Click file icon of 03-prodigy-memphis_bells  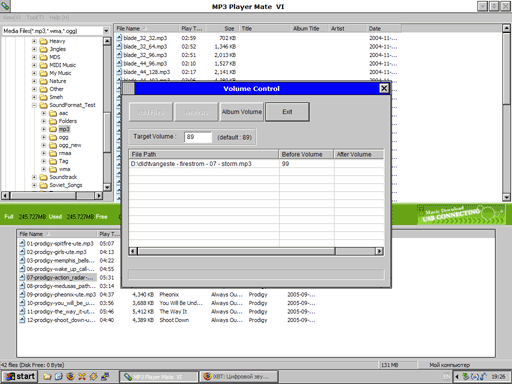pos(22,260)
